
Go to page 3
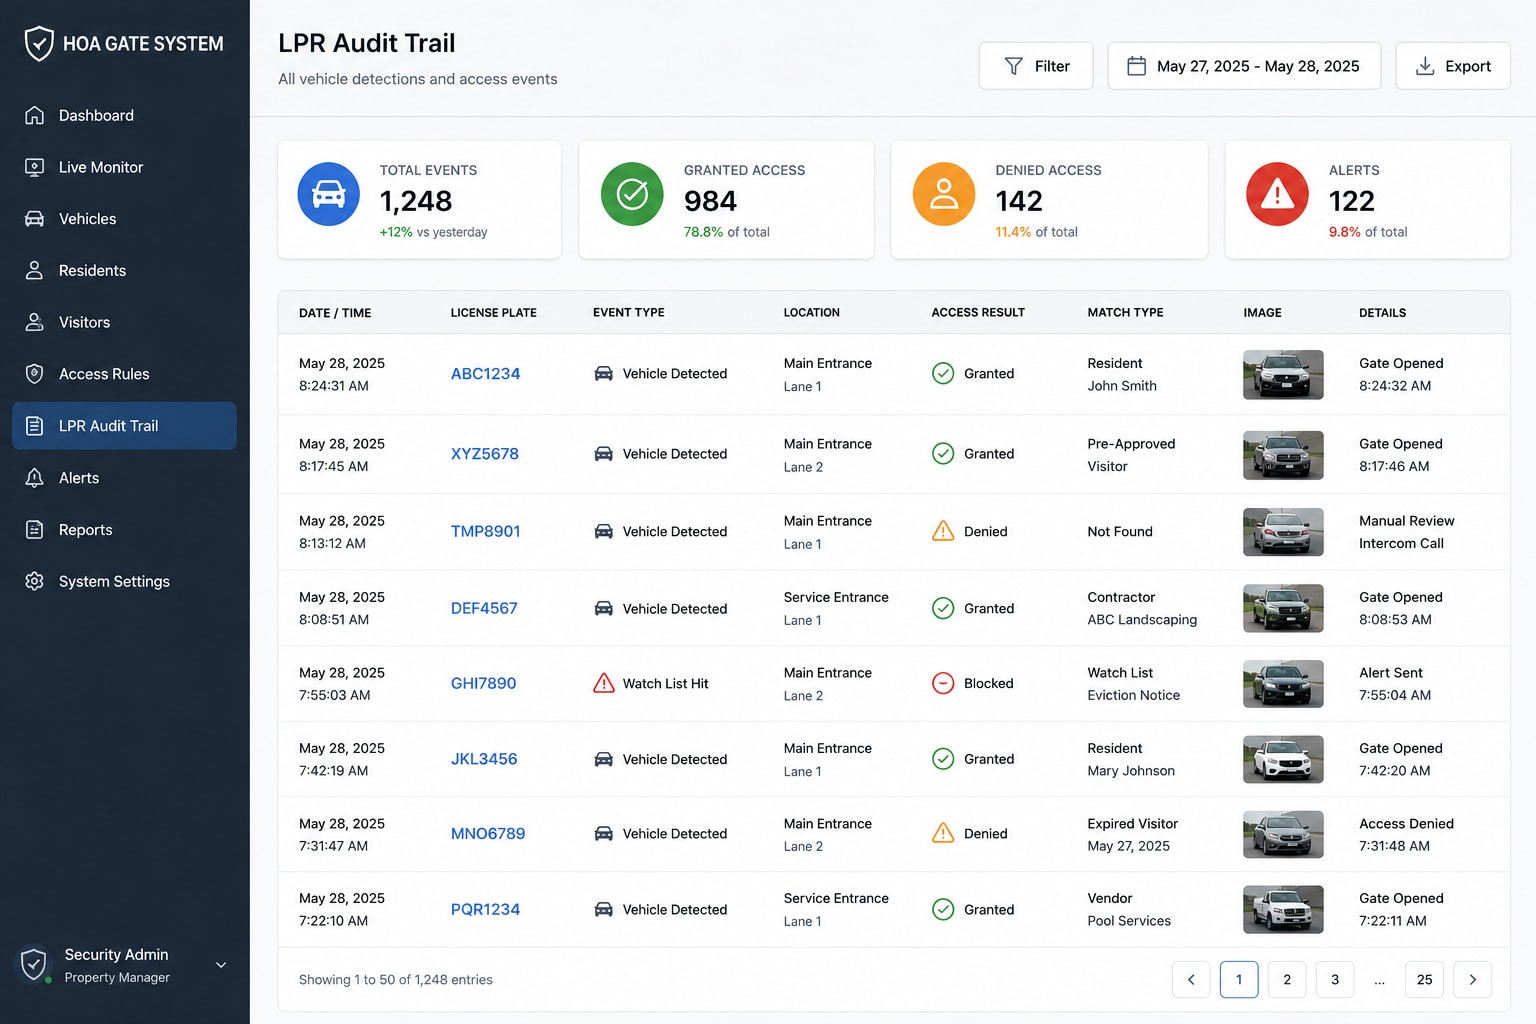[x=1335, y=980]
